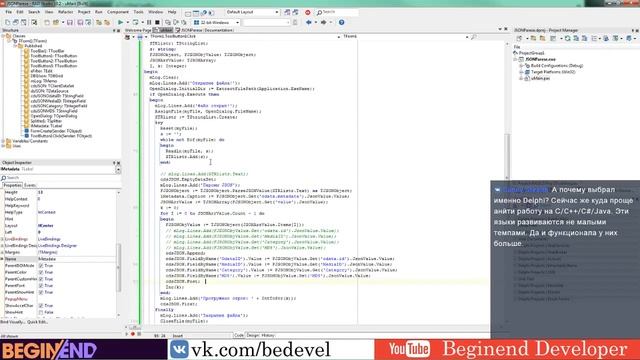Image resolution: width=640 pixels, height=360 pixels.
Task: Click the Project Manager expand list icon
Action: 594,38
